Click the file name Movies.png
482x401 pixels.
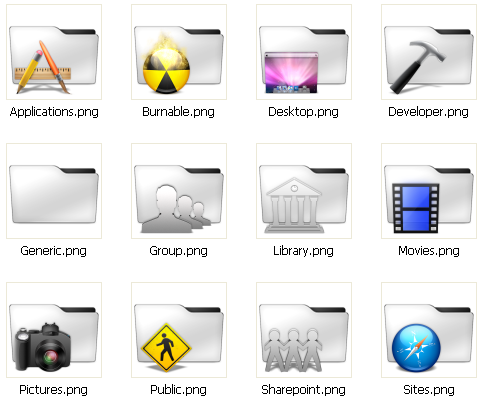pyautogui.click(x=429, y=251)
